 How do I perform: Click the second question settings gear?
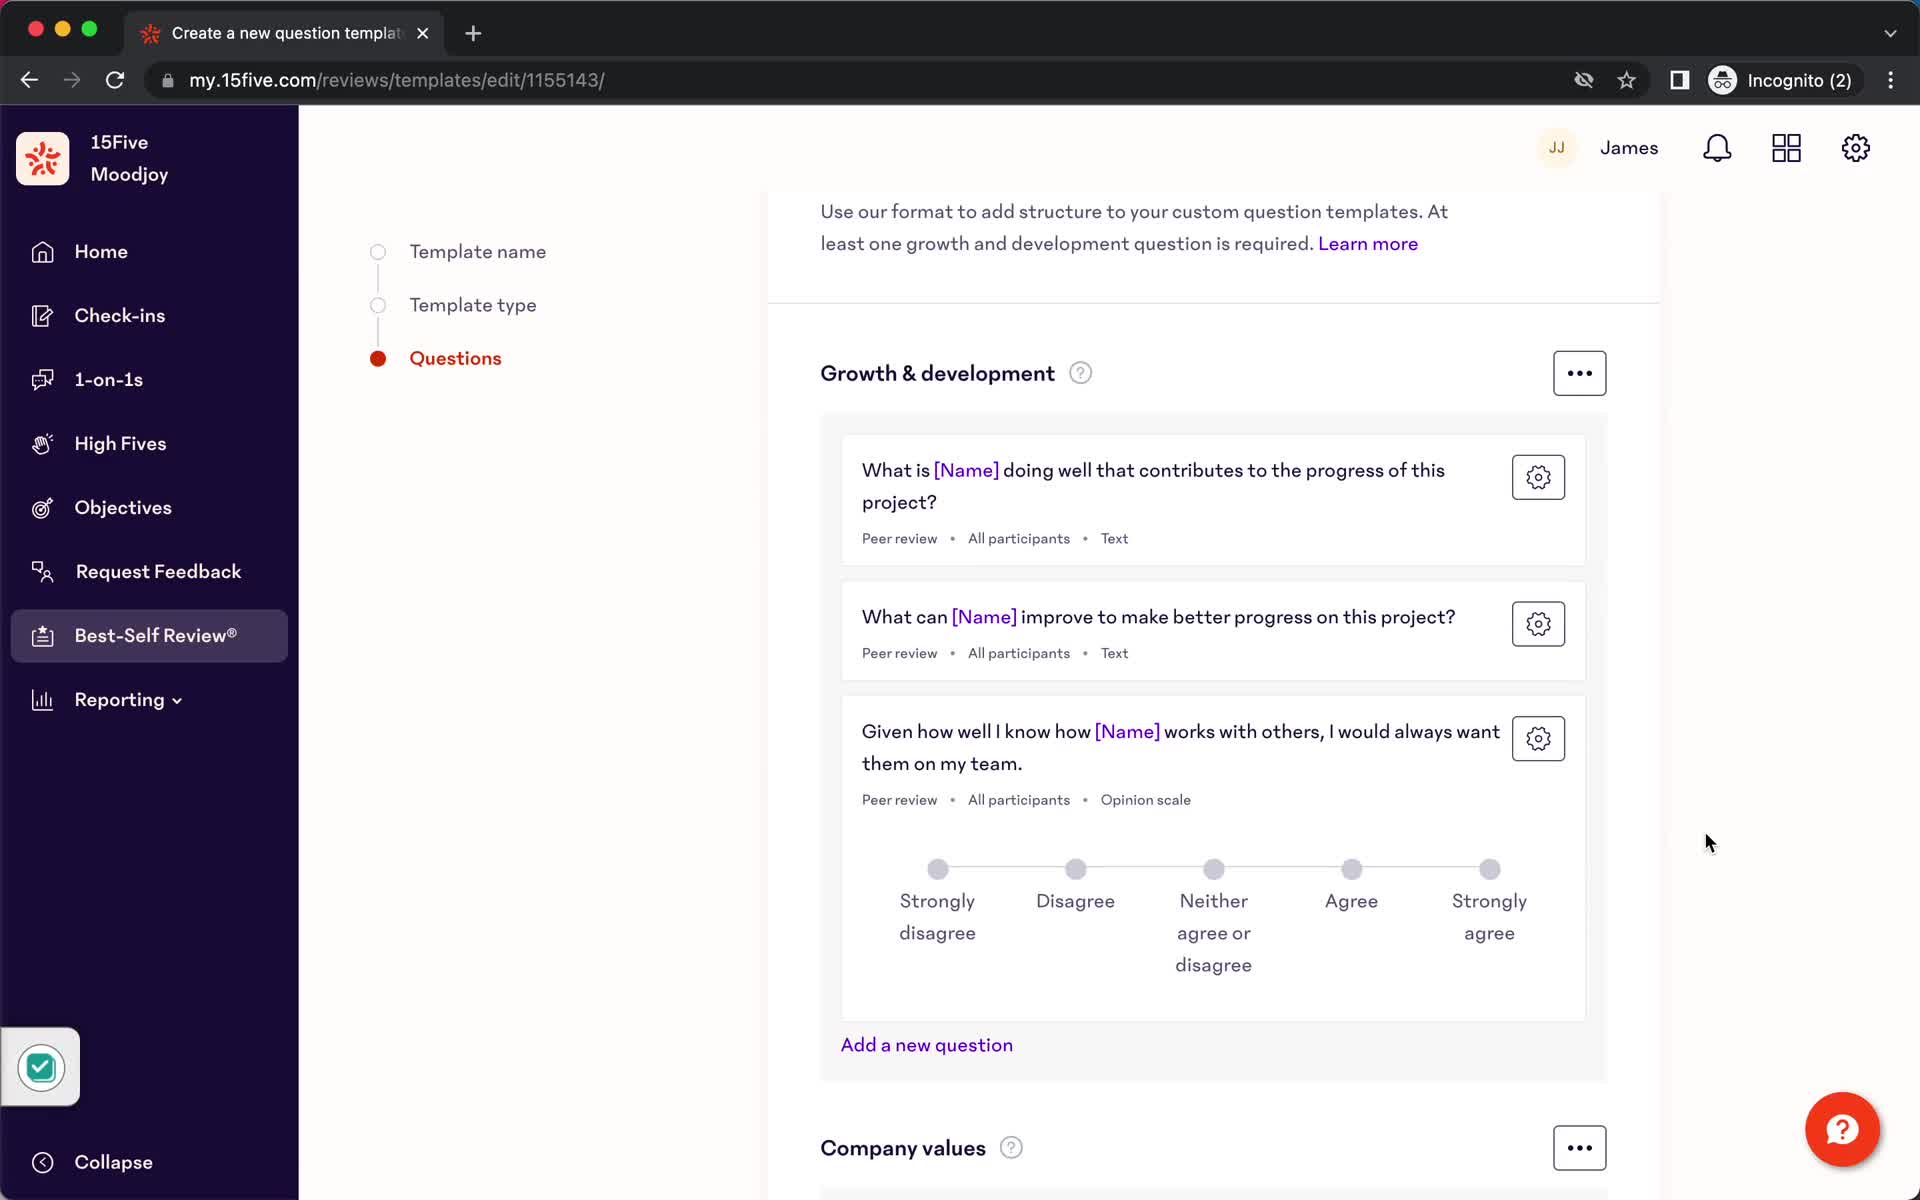click(x=1537, y=624)
